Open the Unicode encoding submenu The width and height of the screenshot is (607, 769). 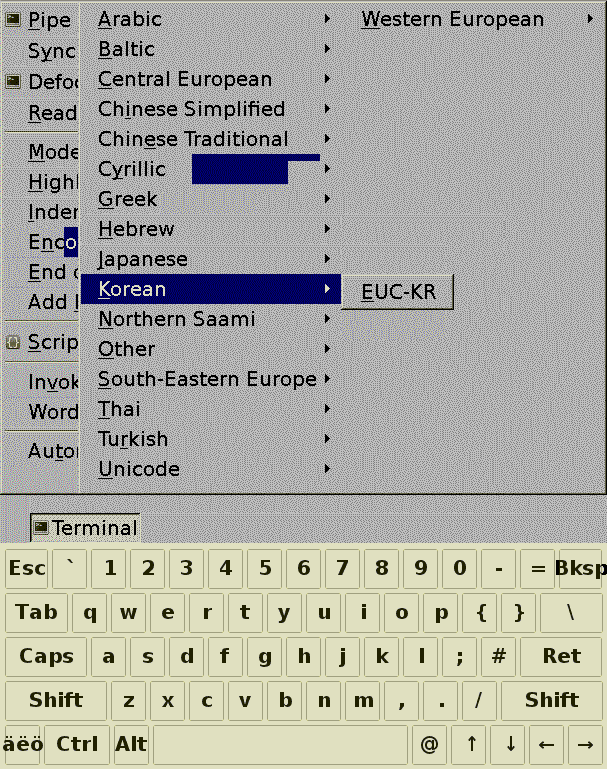[211, 469]
